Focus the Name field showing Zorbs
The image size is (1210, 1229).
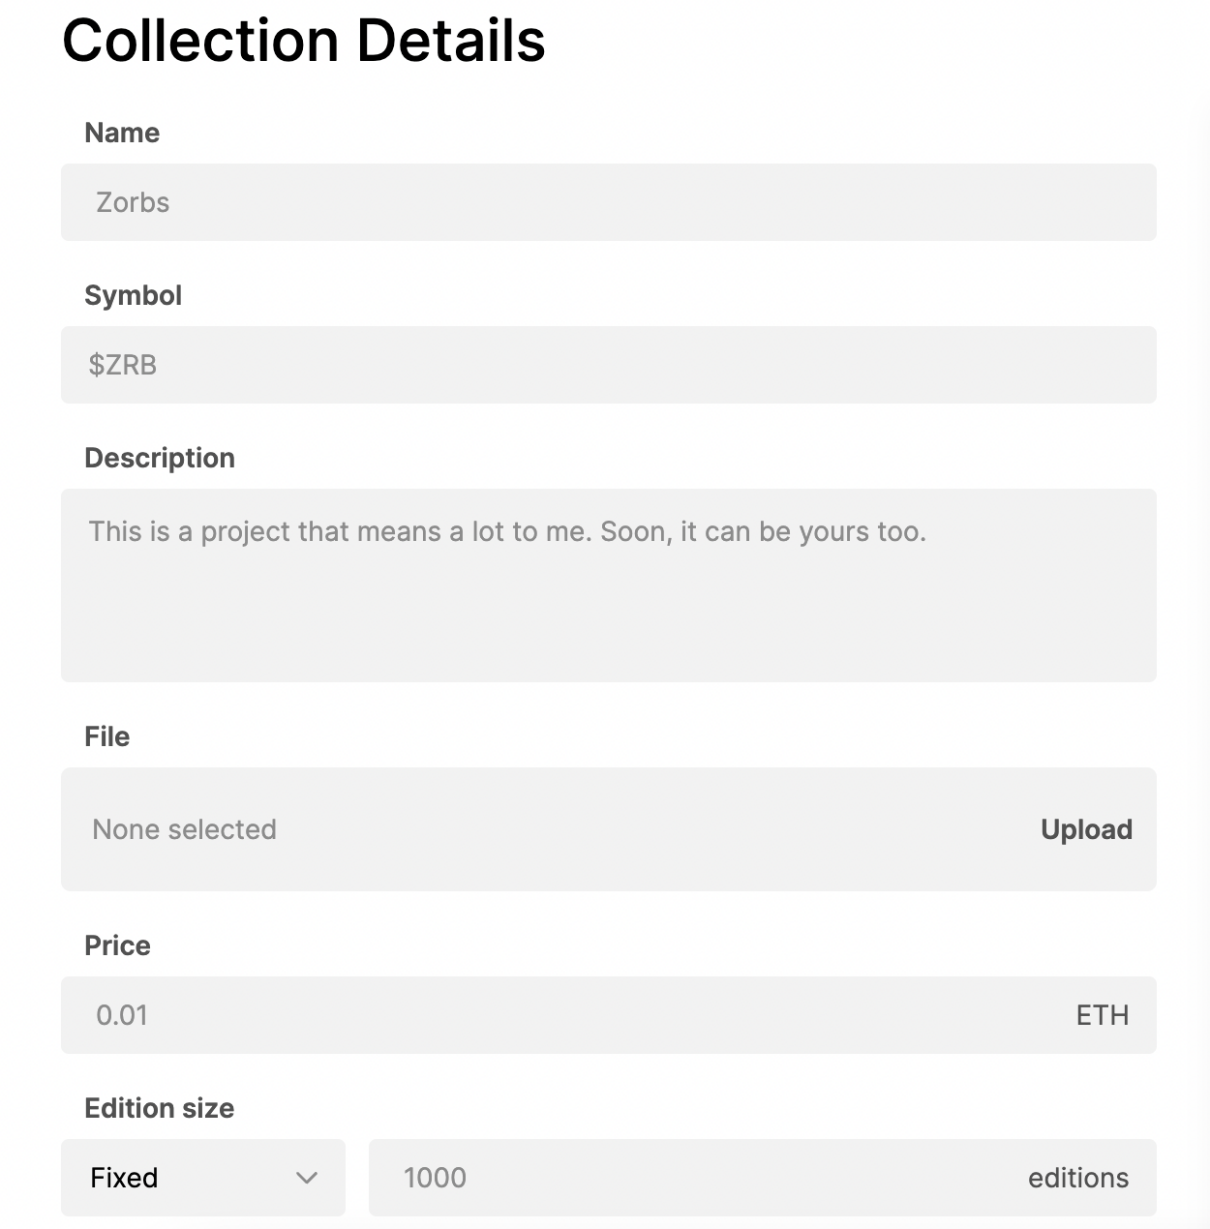(608, 203)
